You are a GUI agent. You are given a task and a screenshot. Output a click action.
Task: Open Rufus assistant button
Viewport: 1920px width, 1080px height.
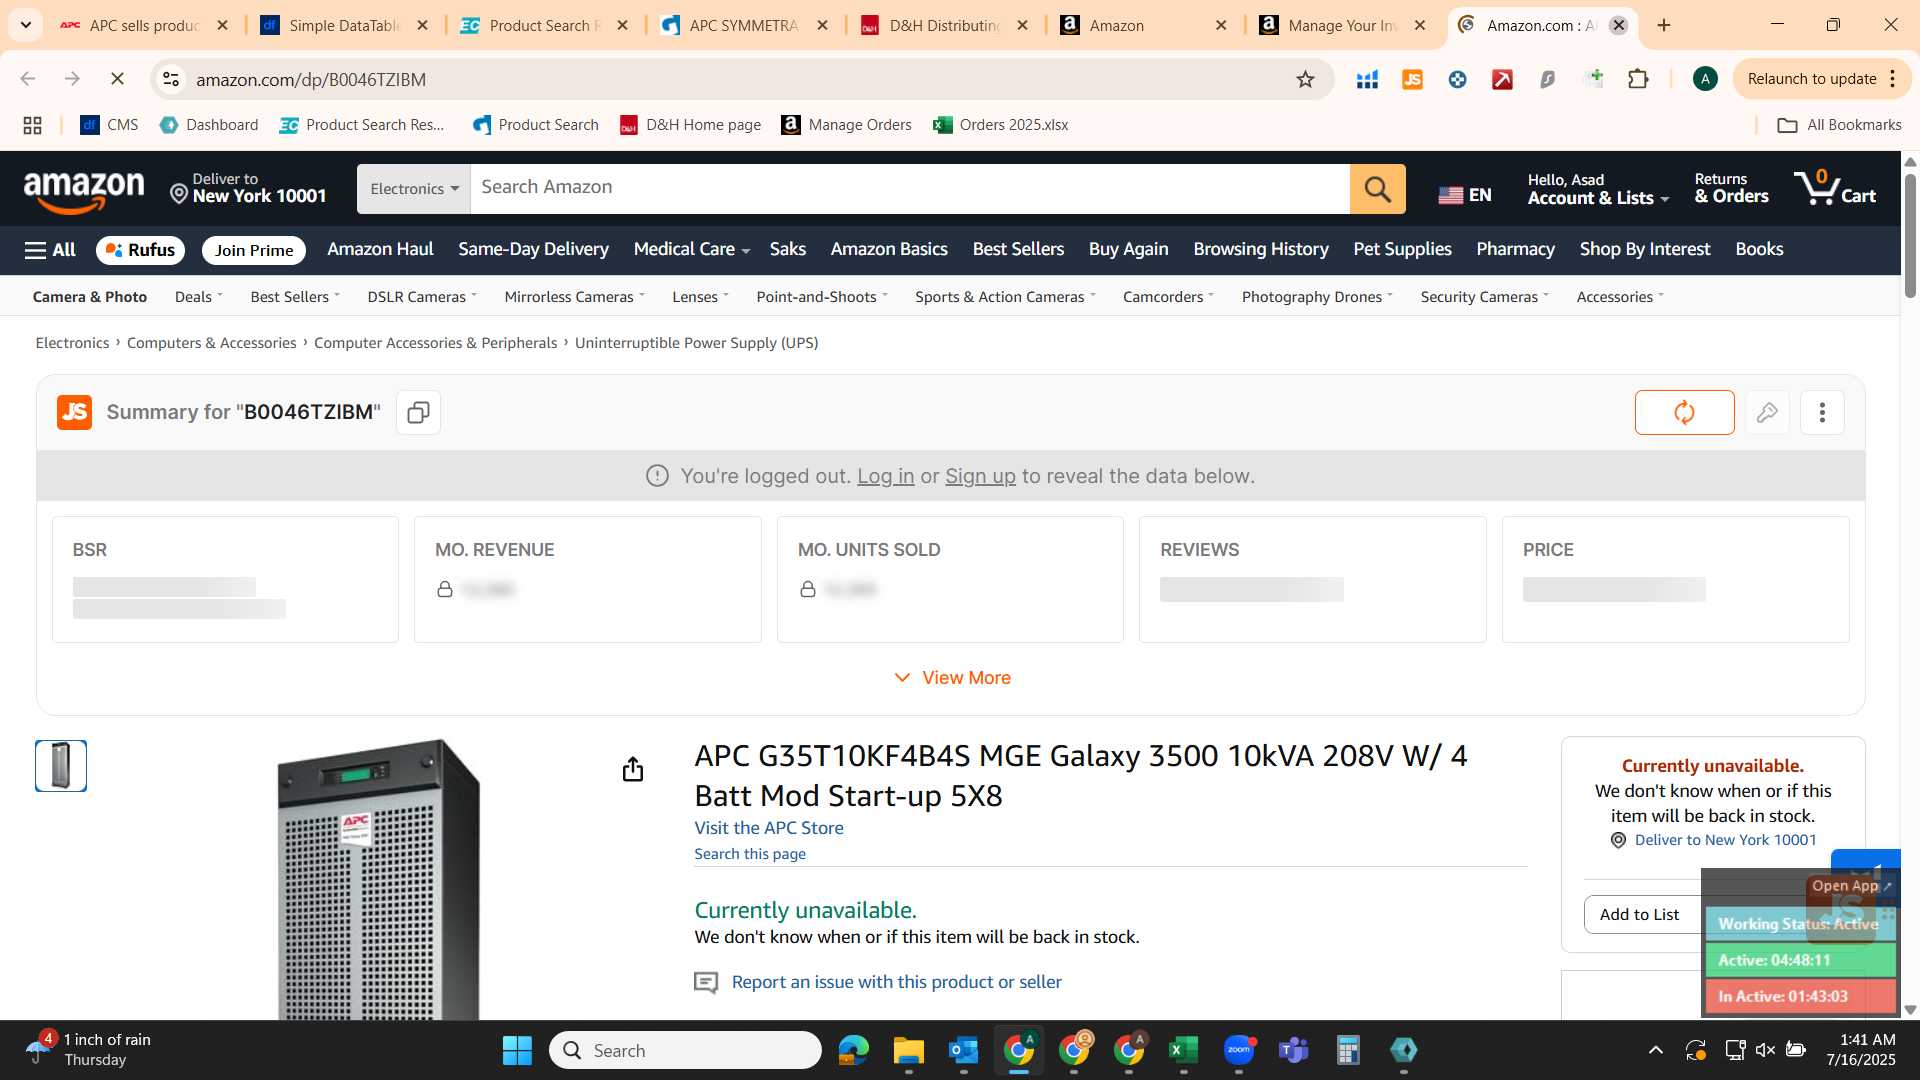point(140,250)
